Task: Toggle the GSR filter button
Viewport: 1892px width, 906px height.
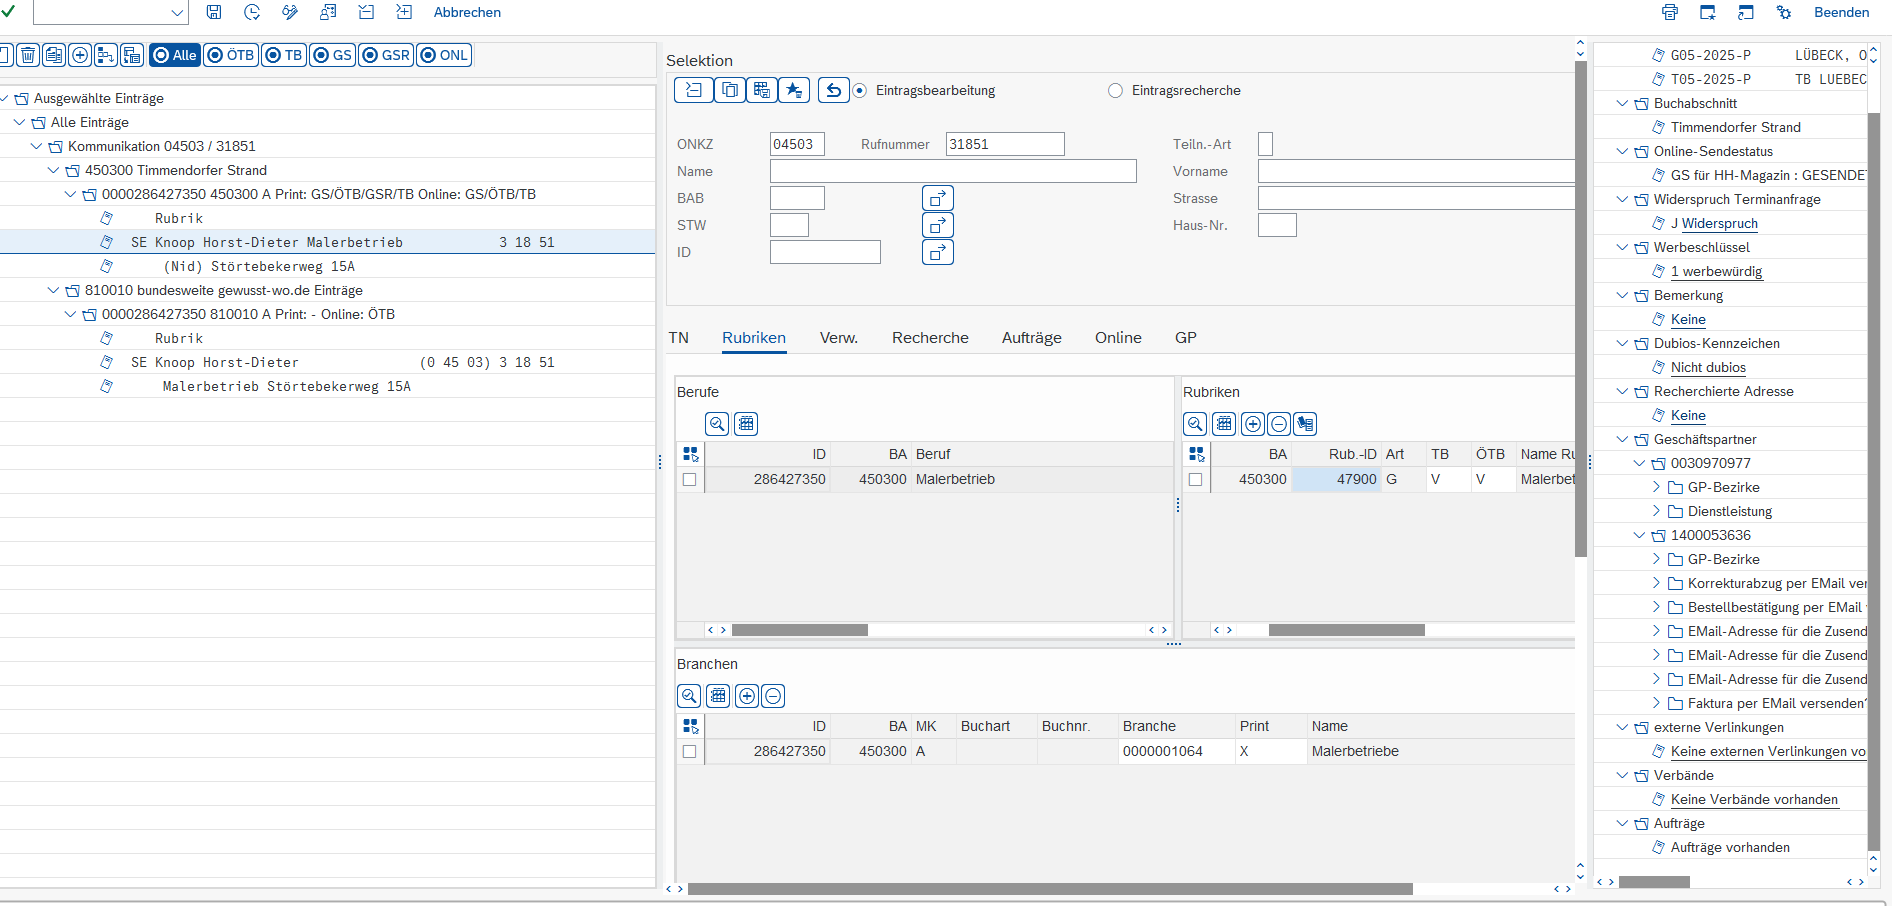Action: point(386,55)
